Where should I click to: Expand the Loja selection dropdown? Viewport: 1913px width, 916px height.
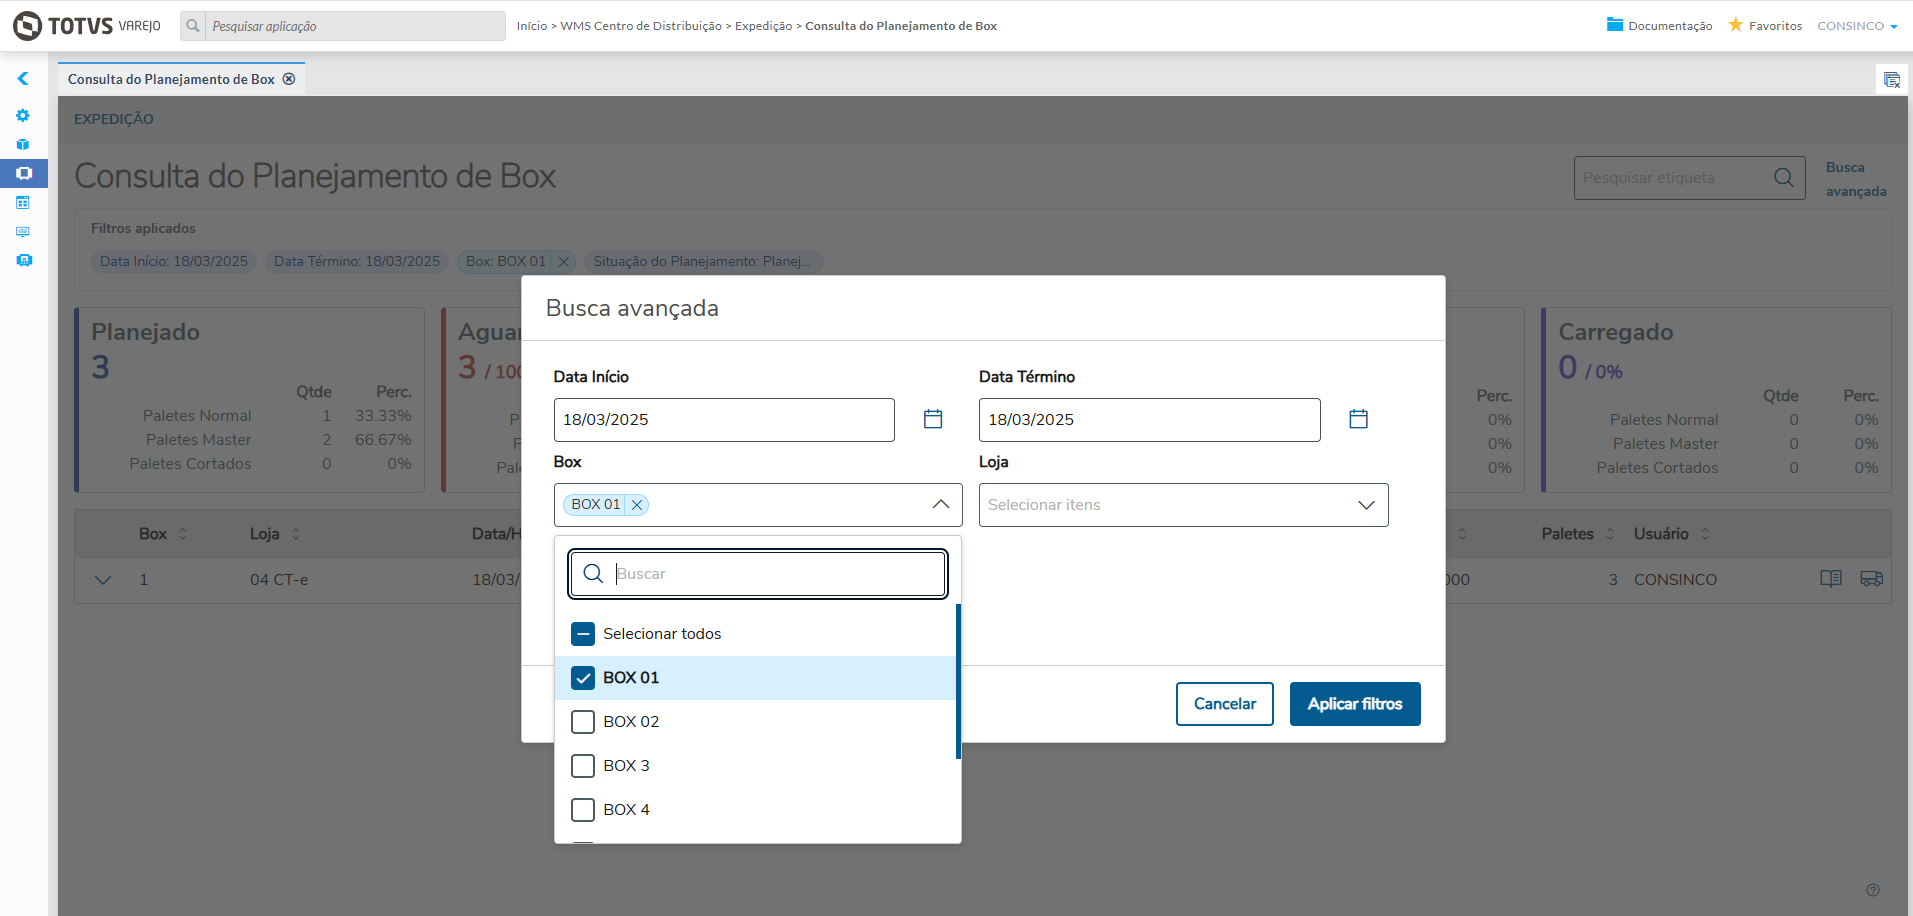[x=1365, y=505]
